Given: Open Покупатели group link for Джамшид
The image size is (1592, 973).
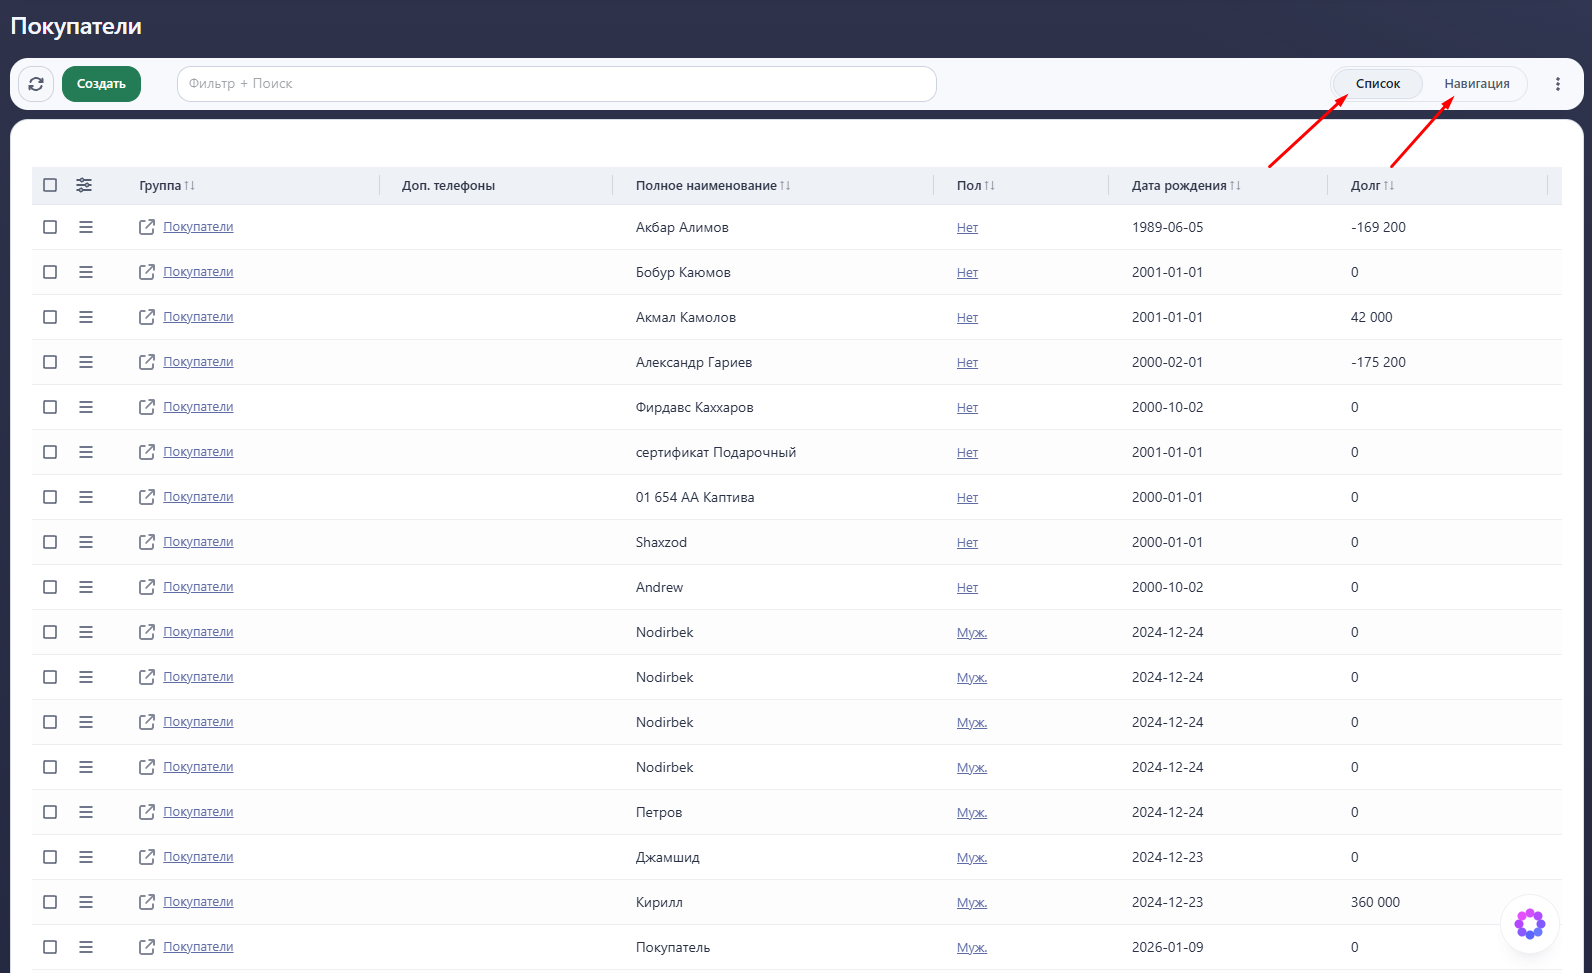Looking at the screenshot, I should [198, 857].
